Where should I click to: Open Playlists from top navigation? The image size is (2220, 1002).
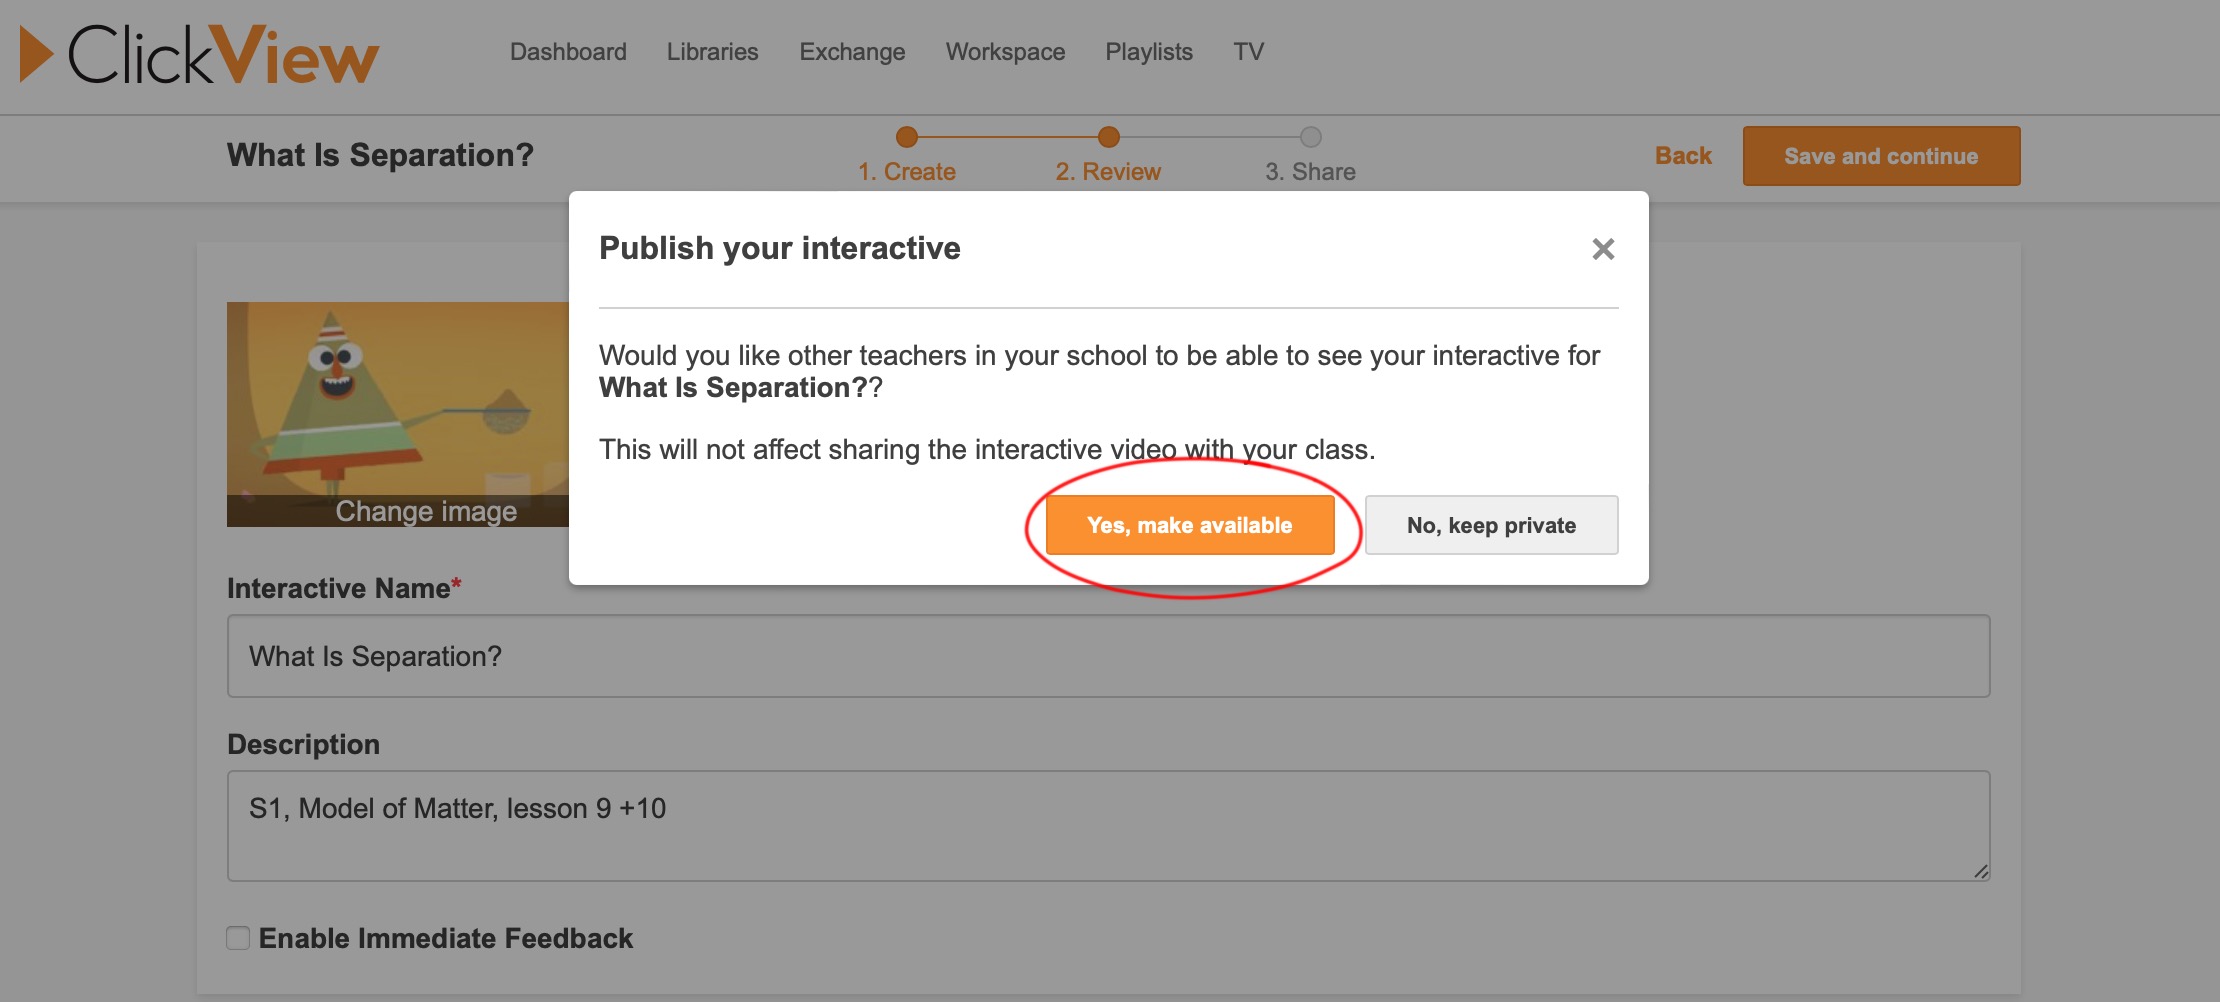tap(1148, 52)
